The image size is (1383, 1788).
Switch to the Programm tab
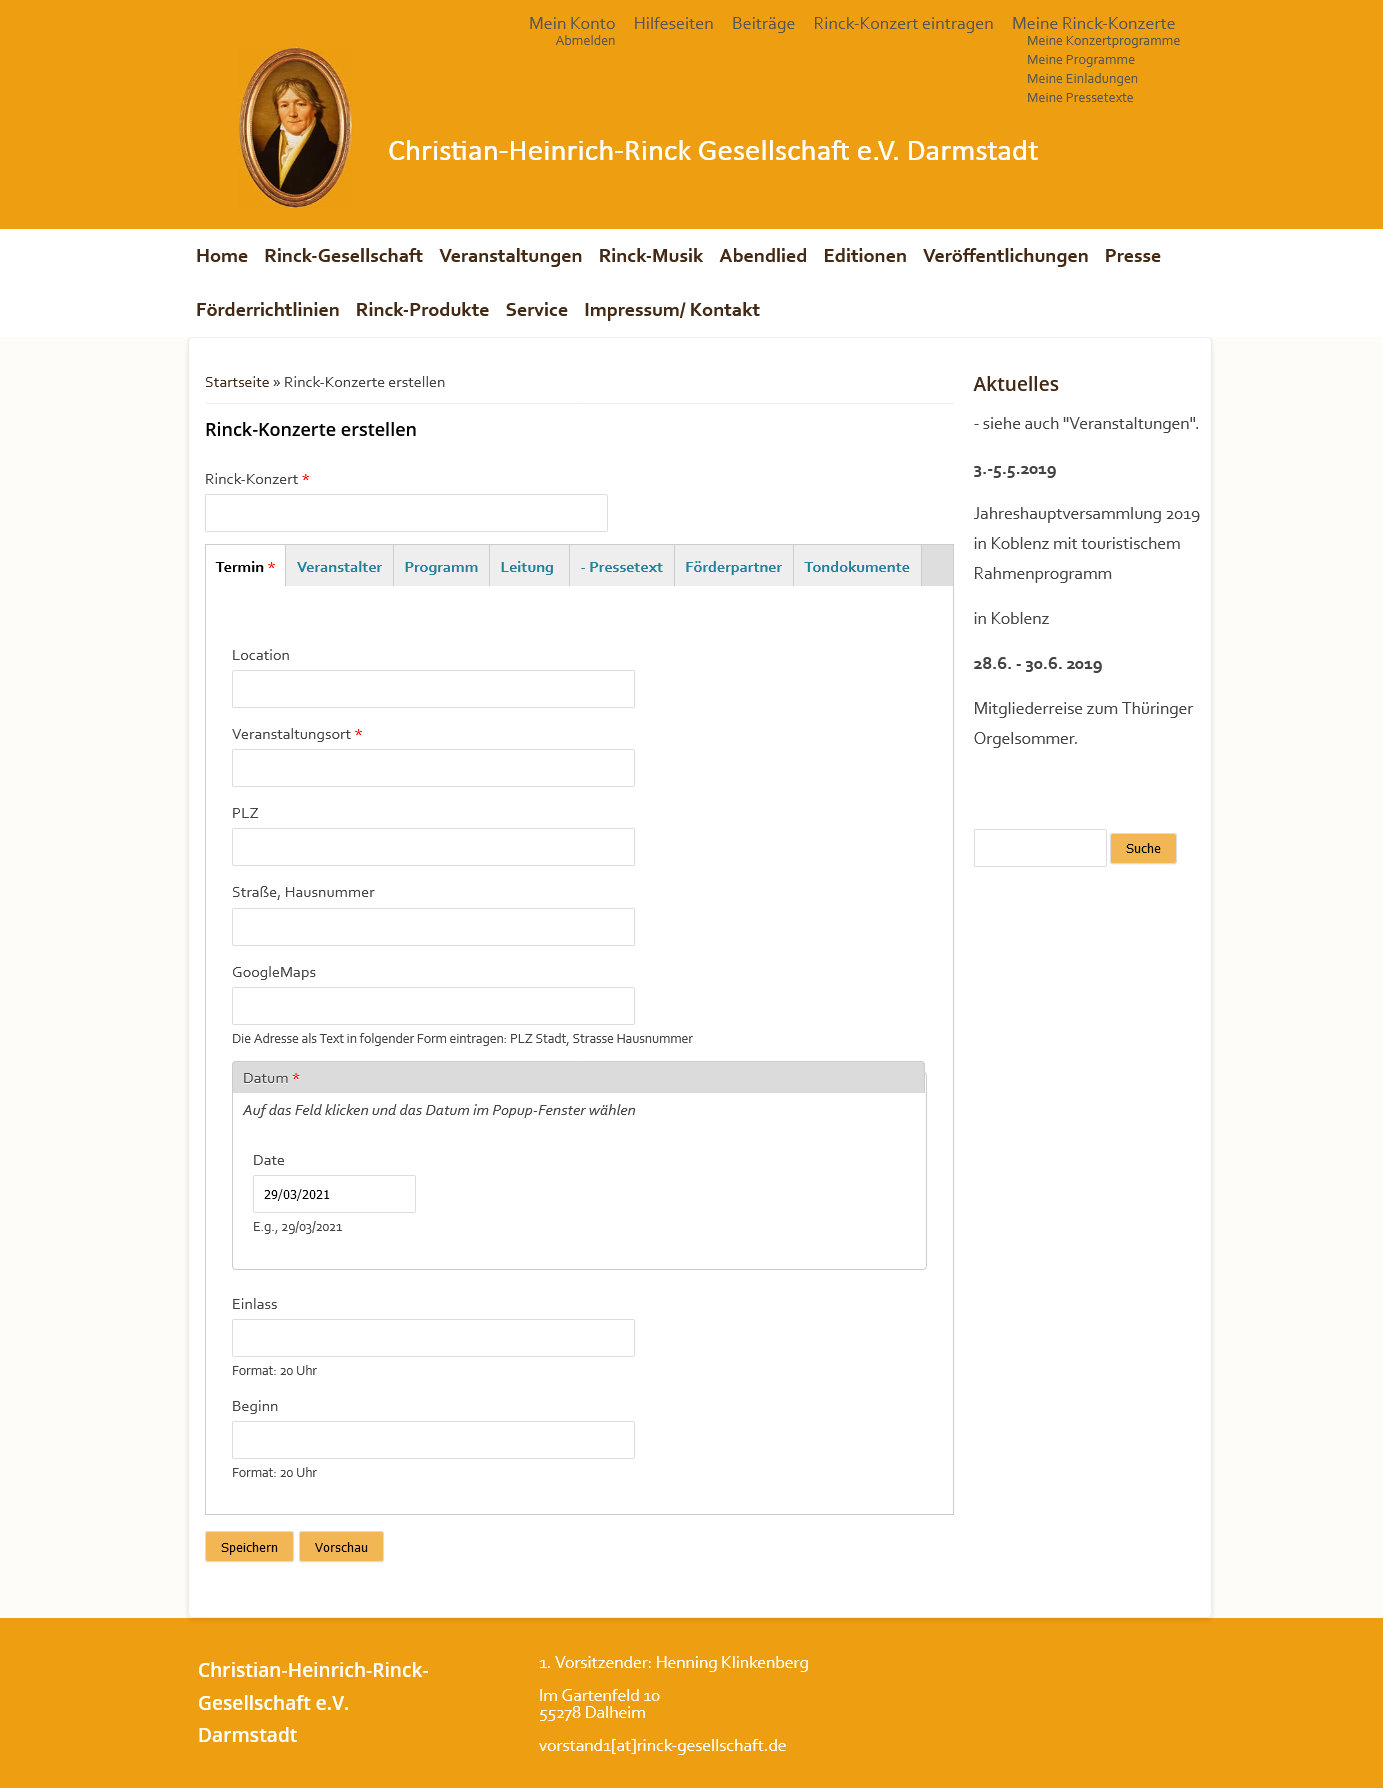point(441,567)
